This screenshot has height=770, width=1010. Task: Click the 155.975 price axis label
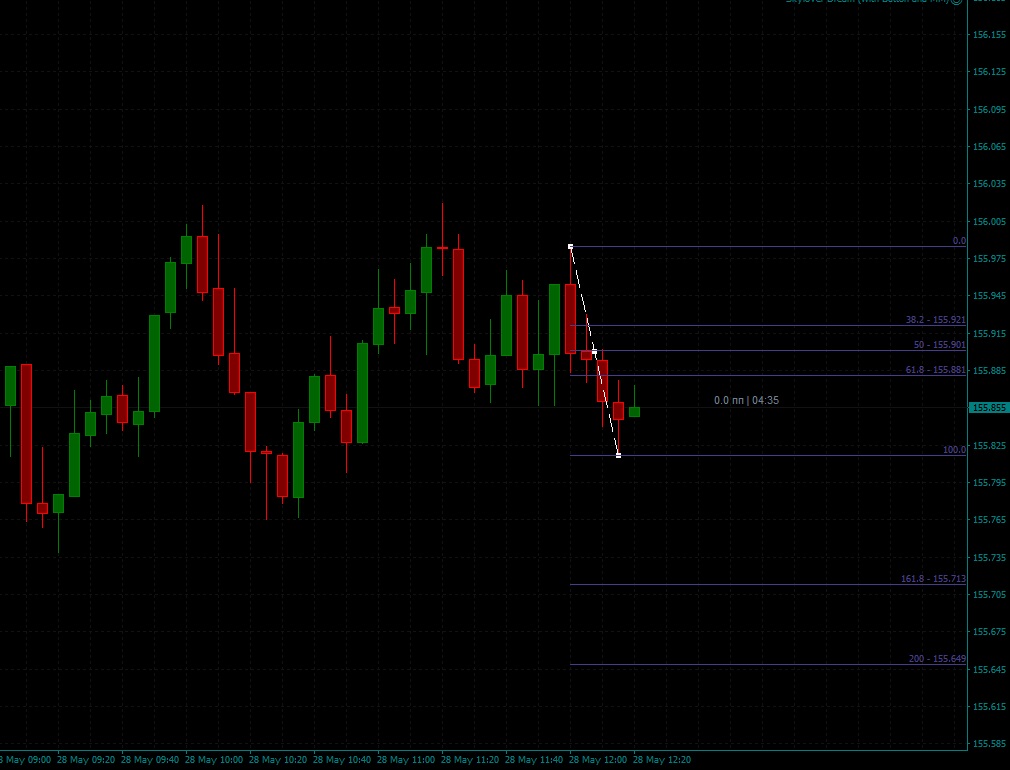tap(989, 259)
